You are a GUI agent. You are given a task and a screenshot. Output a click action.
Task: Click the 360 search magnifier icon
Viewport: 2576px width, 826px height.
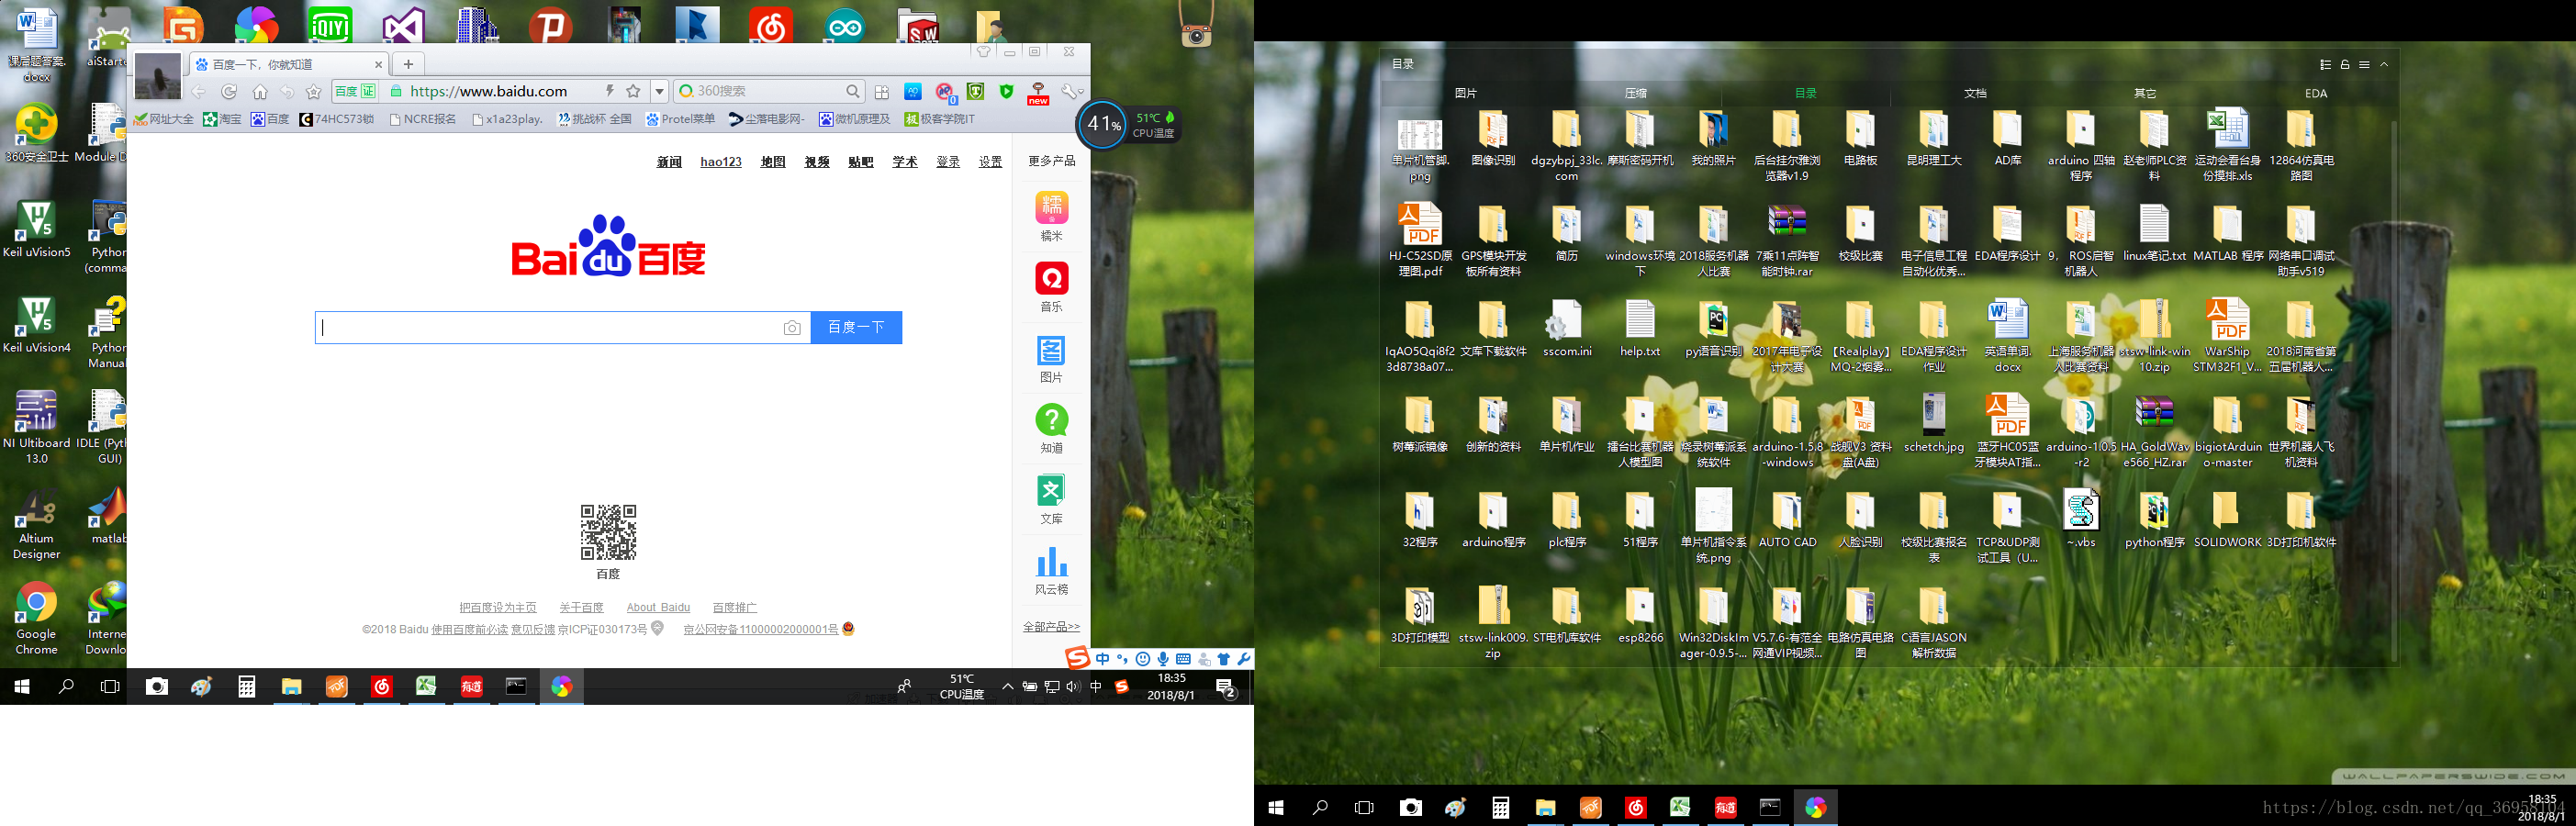(852, 91)
